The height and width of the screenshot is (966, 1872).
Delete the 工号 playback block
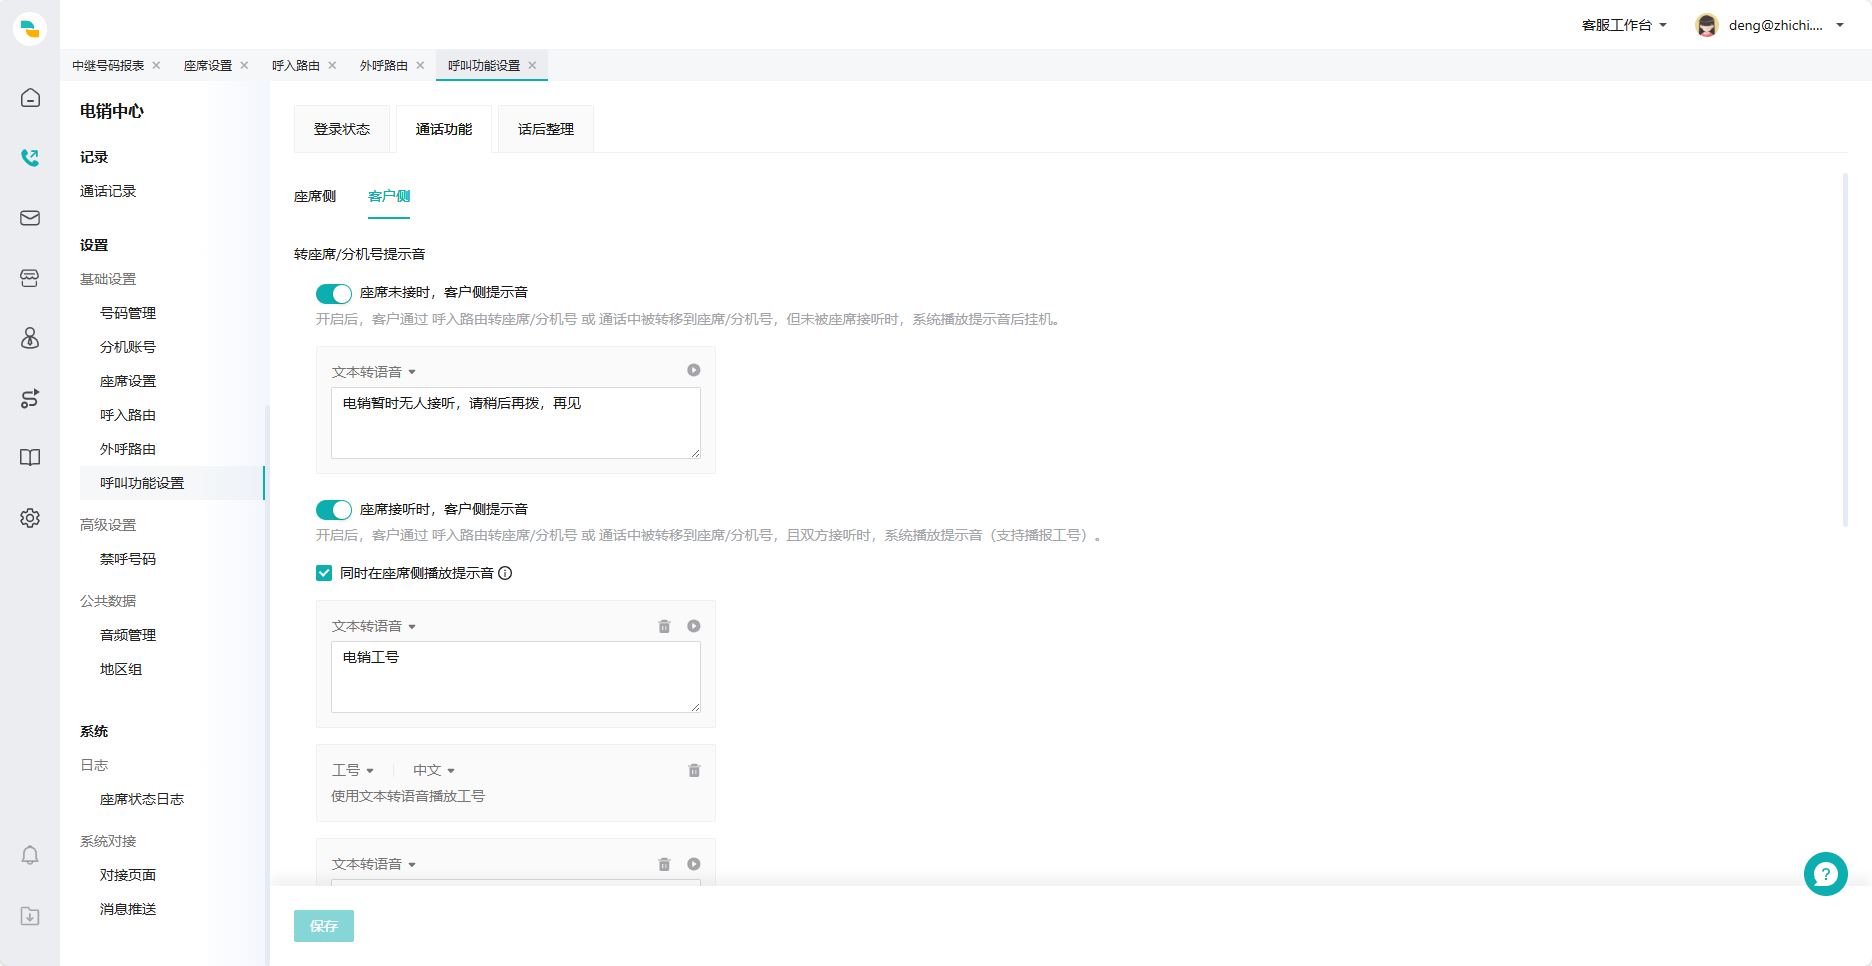694,770
